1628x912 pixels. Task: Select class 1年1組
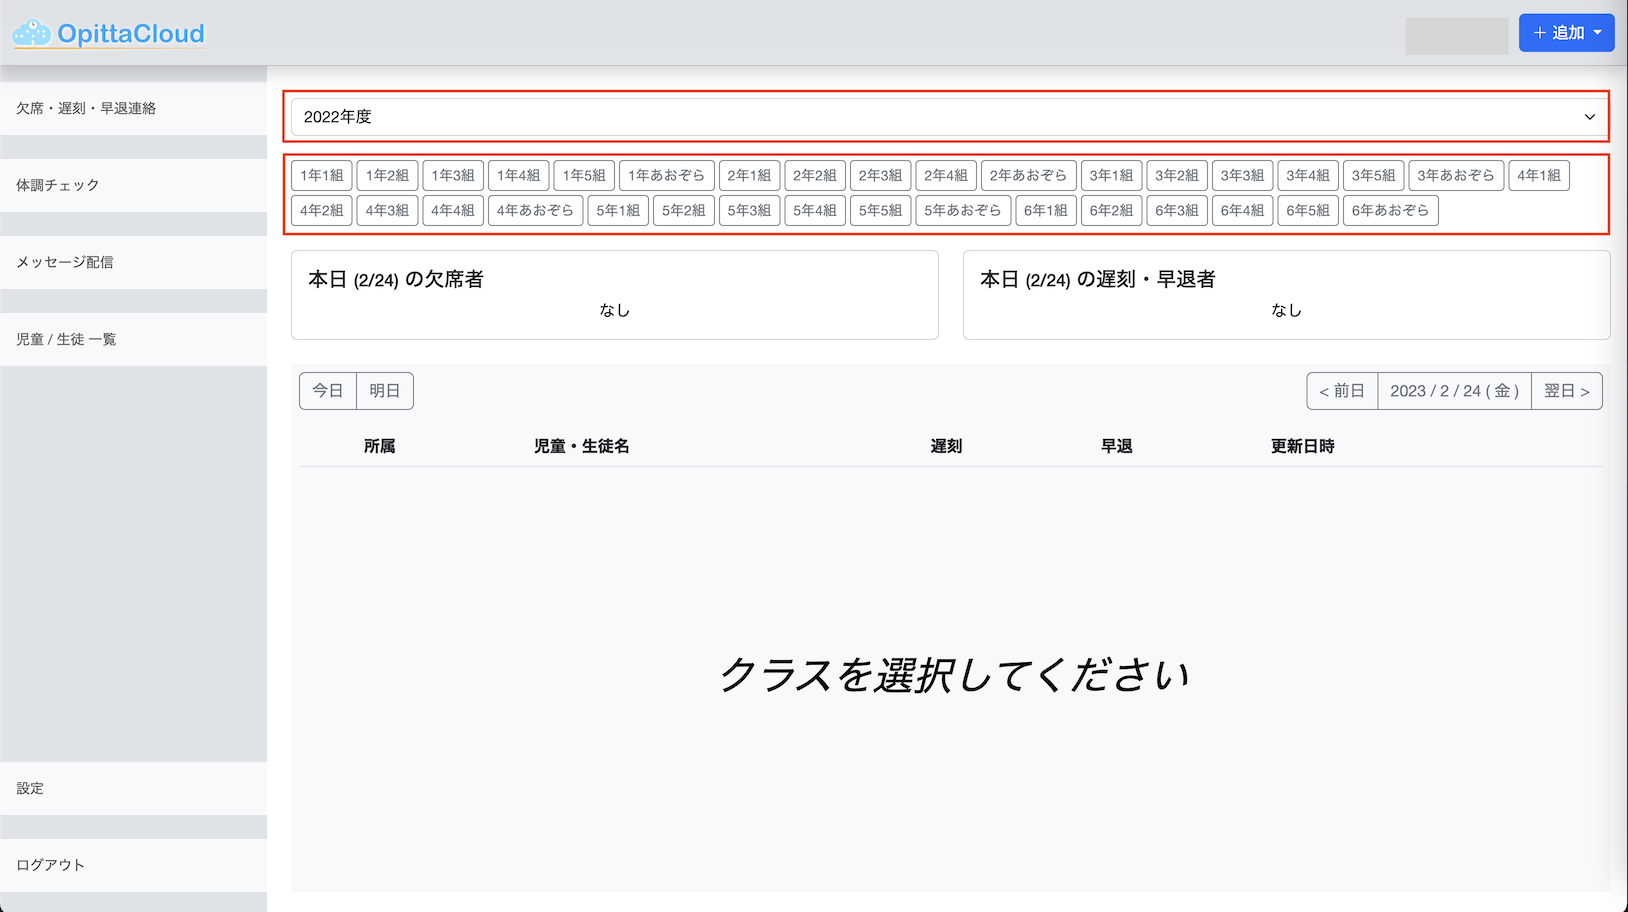(322, 175)
